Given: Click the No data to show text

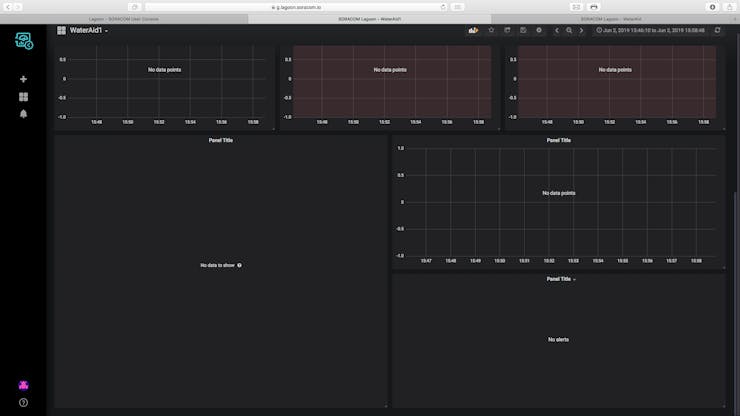Looking at the screenshot, I should tap(217, 265).
